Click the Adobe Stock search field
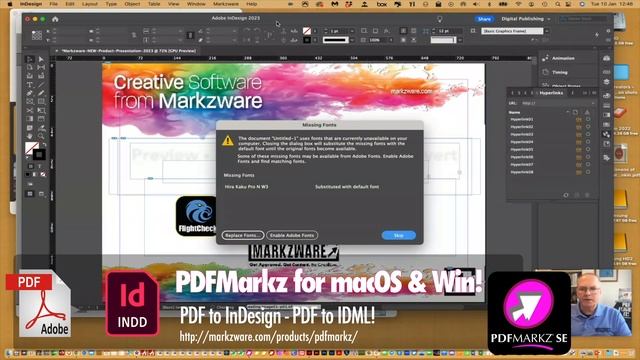The image size is (640, 360). [584, 19]
